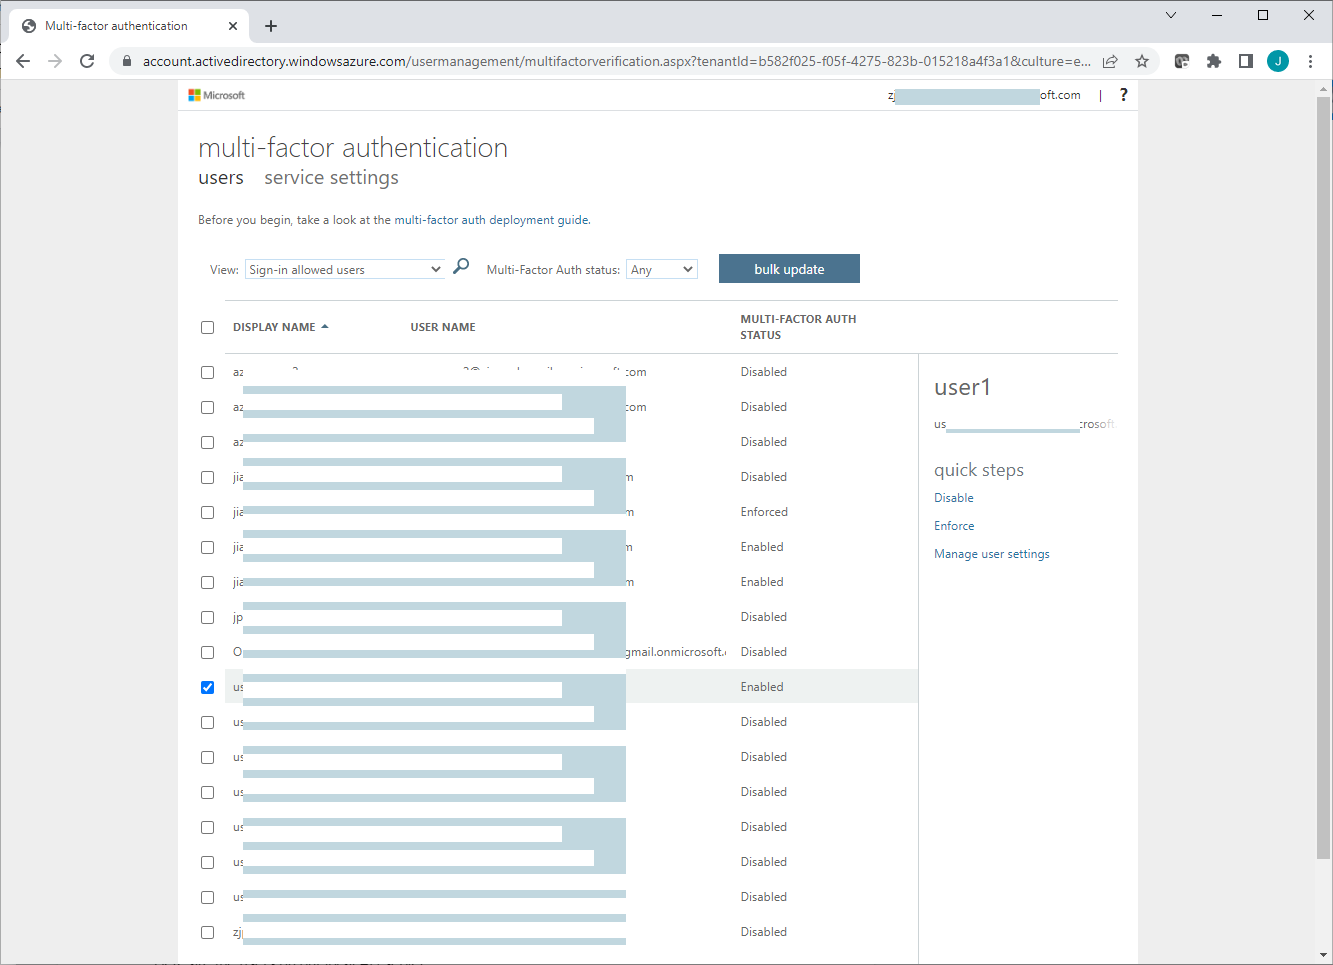Check the checkbox for the Enforced user row
Image resolution: width=1333 pixels, height=965 pixels.
tap(207, 512)
